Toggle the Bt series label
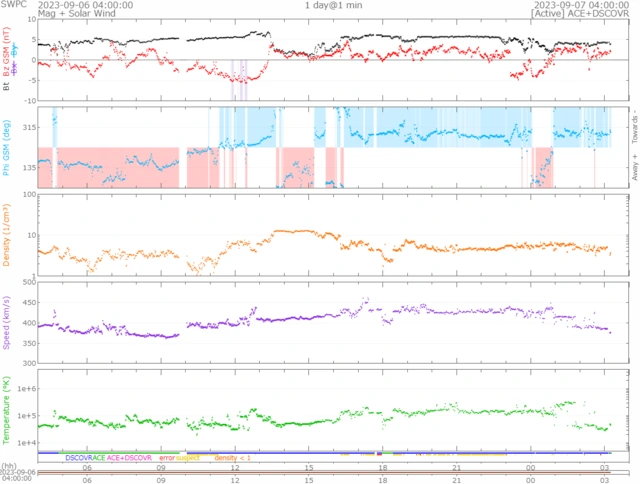The width and height of the screenshot is (640, 484). click(x=6, y=87)
